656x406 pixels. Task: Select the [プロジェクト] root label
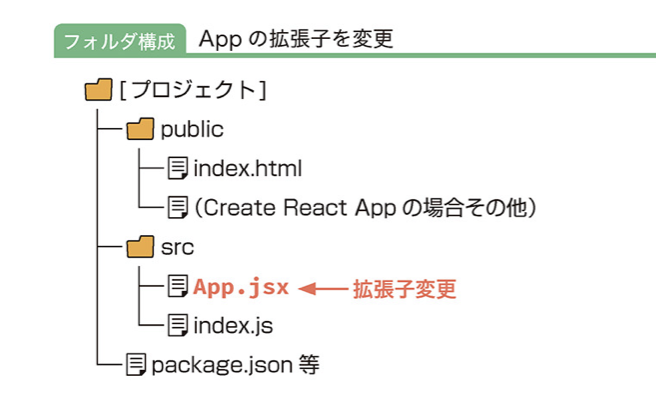point(193,90)
